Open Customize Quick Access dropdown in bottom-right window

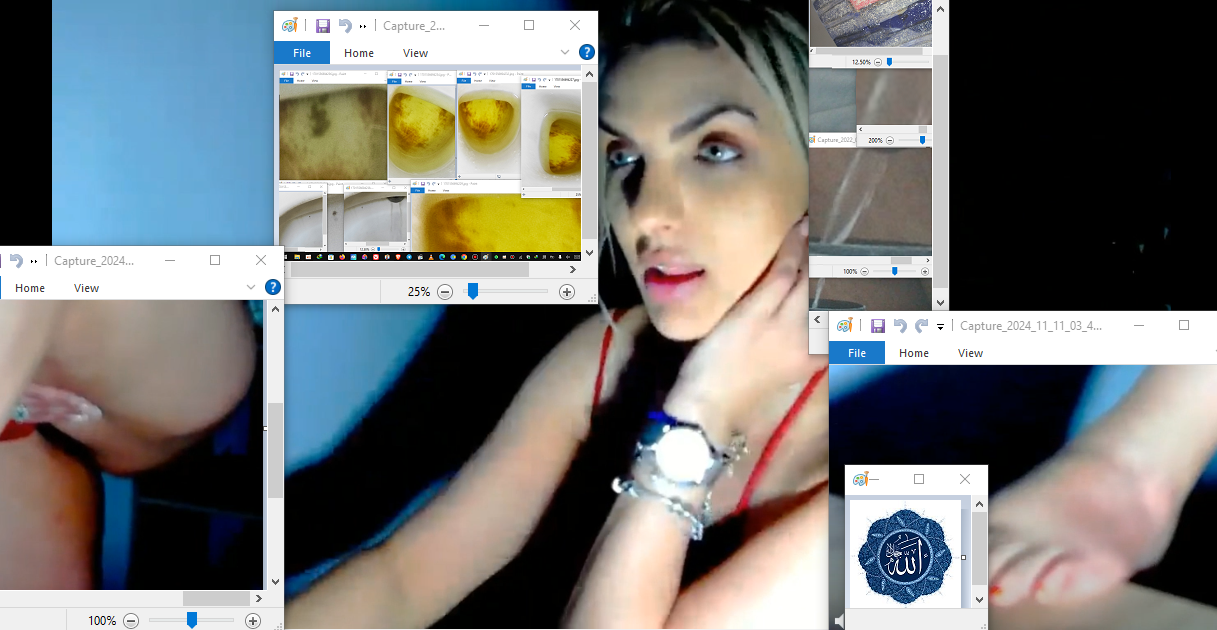pyautogui.click(x=941, y=327)
